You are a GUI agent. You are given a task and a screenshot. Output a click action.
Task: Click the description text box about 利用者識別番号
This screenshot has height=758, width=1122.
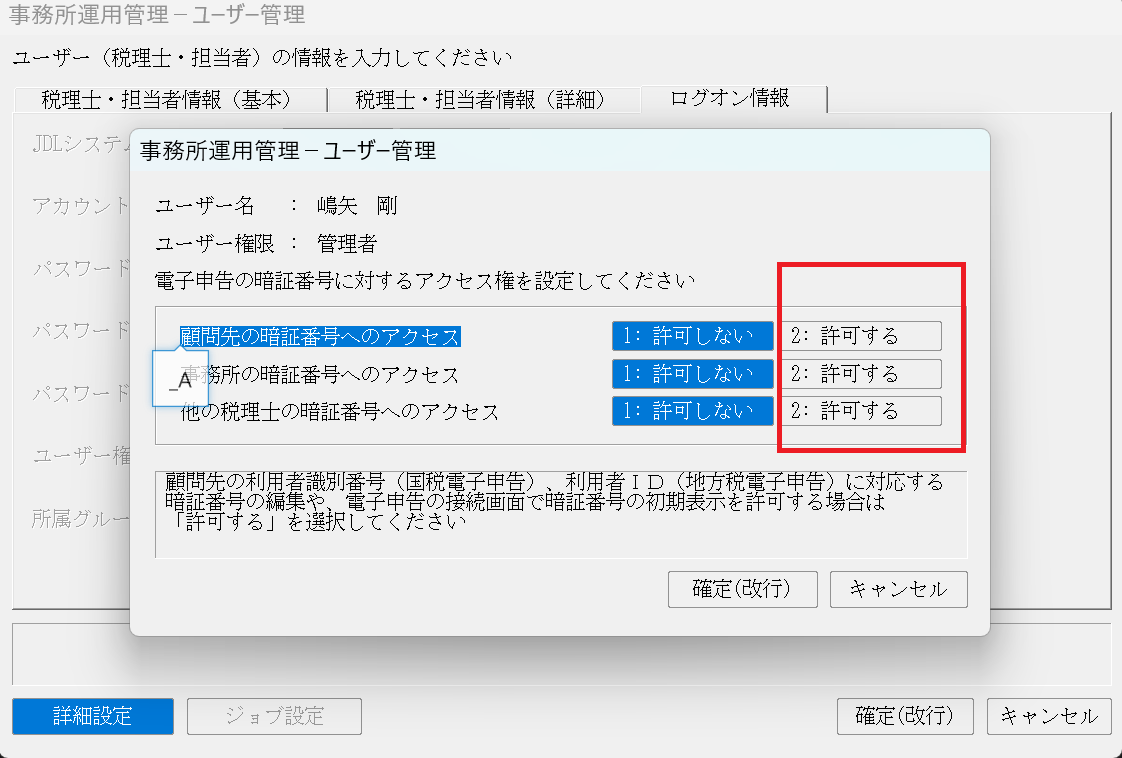coord(560,512)
